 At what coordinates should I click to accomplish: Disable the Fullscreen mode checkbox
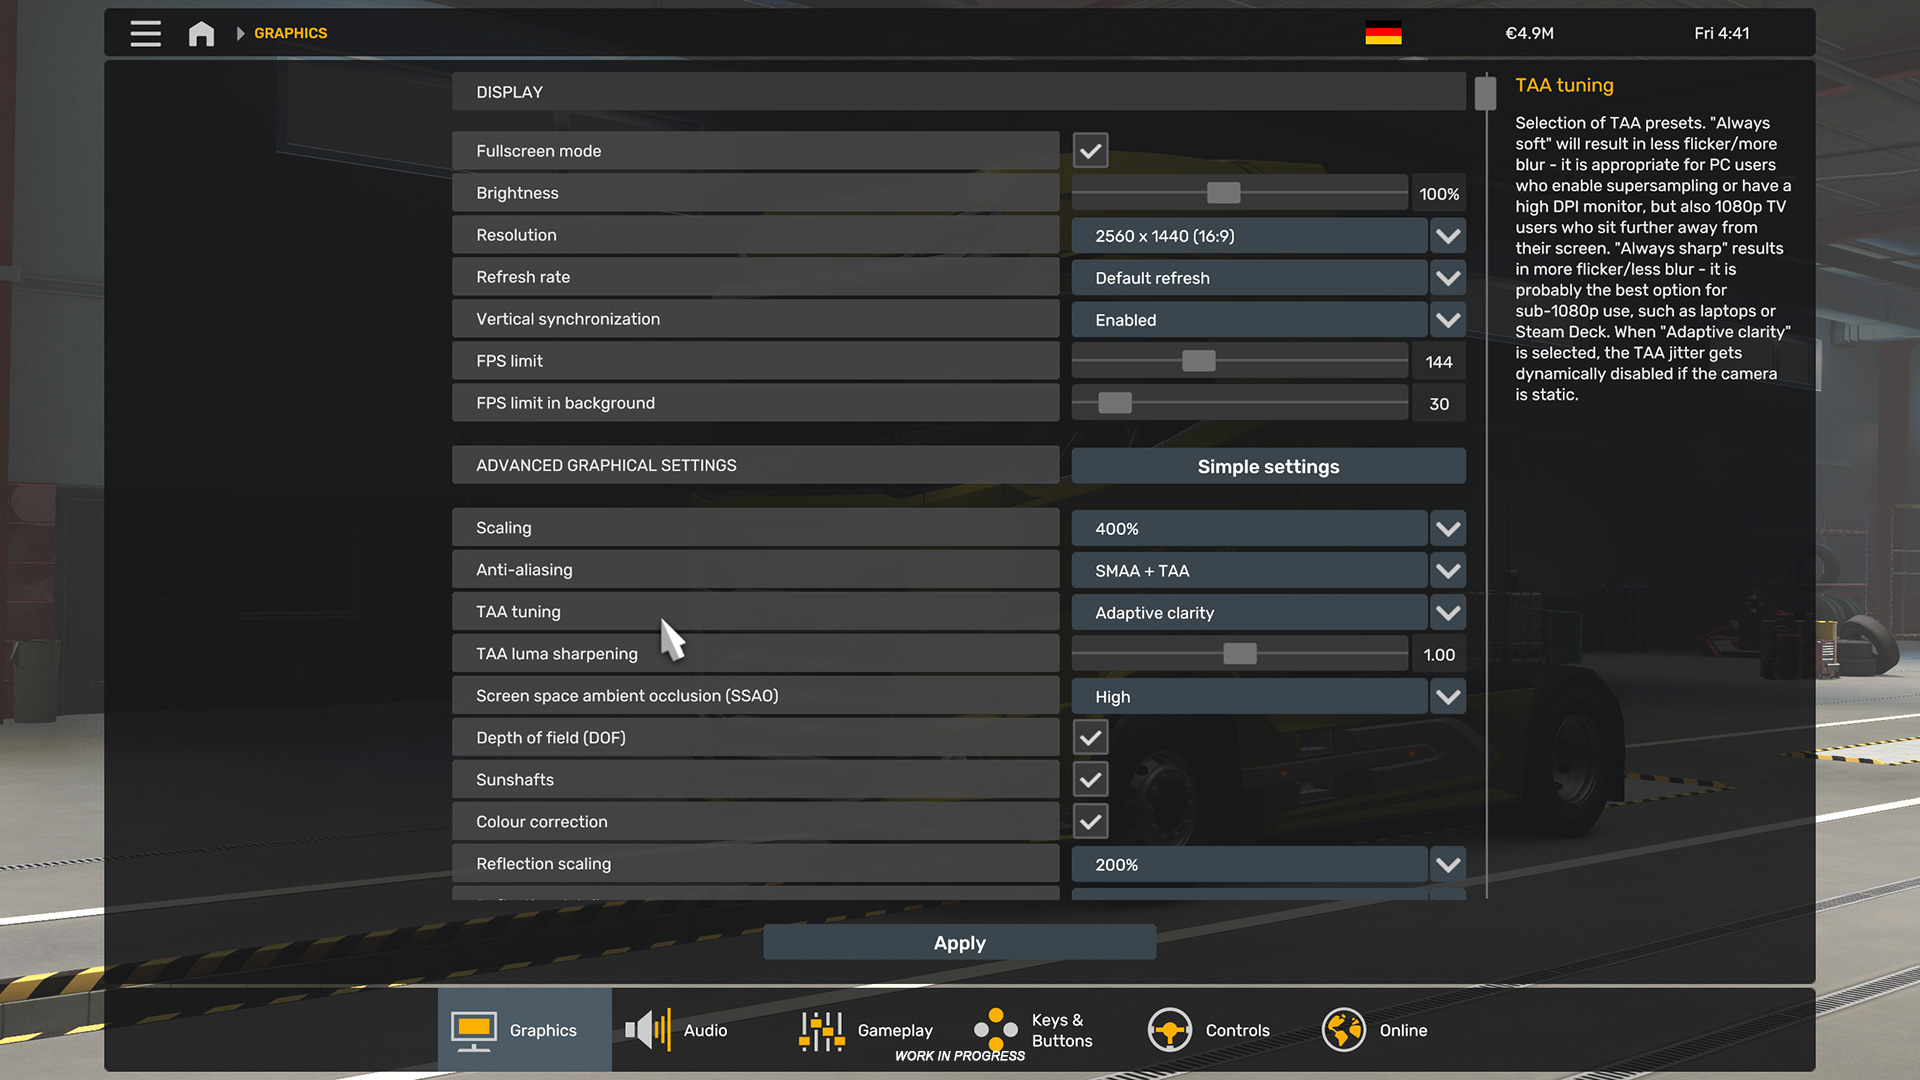[1090, 151]
